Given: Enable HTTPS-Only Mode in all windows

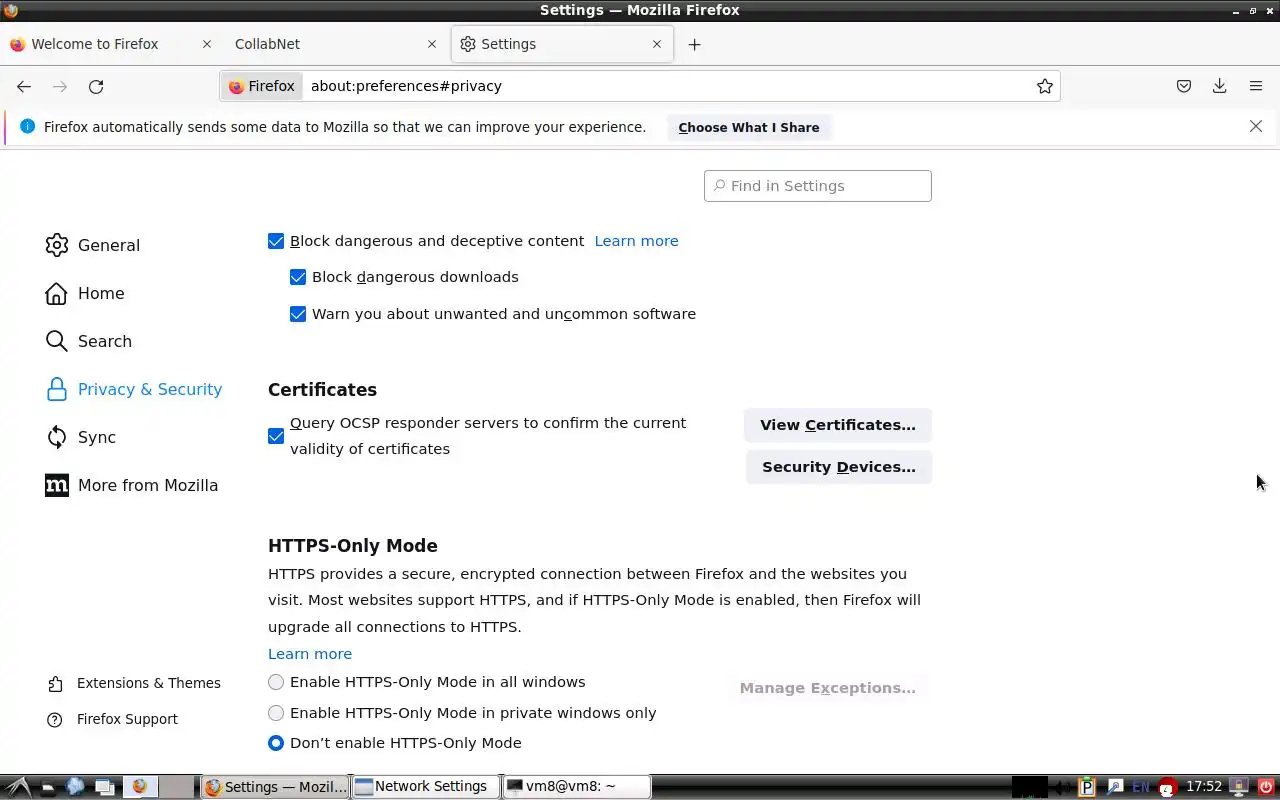Looking at the screenshot, I should [x=276, y=682].
